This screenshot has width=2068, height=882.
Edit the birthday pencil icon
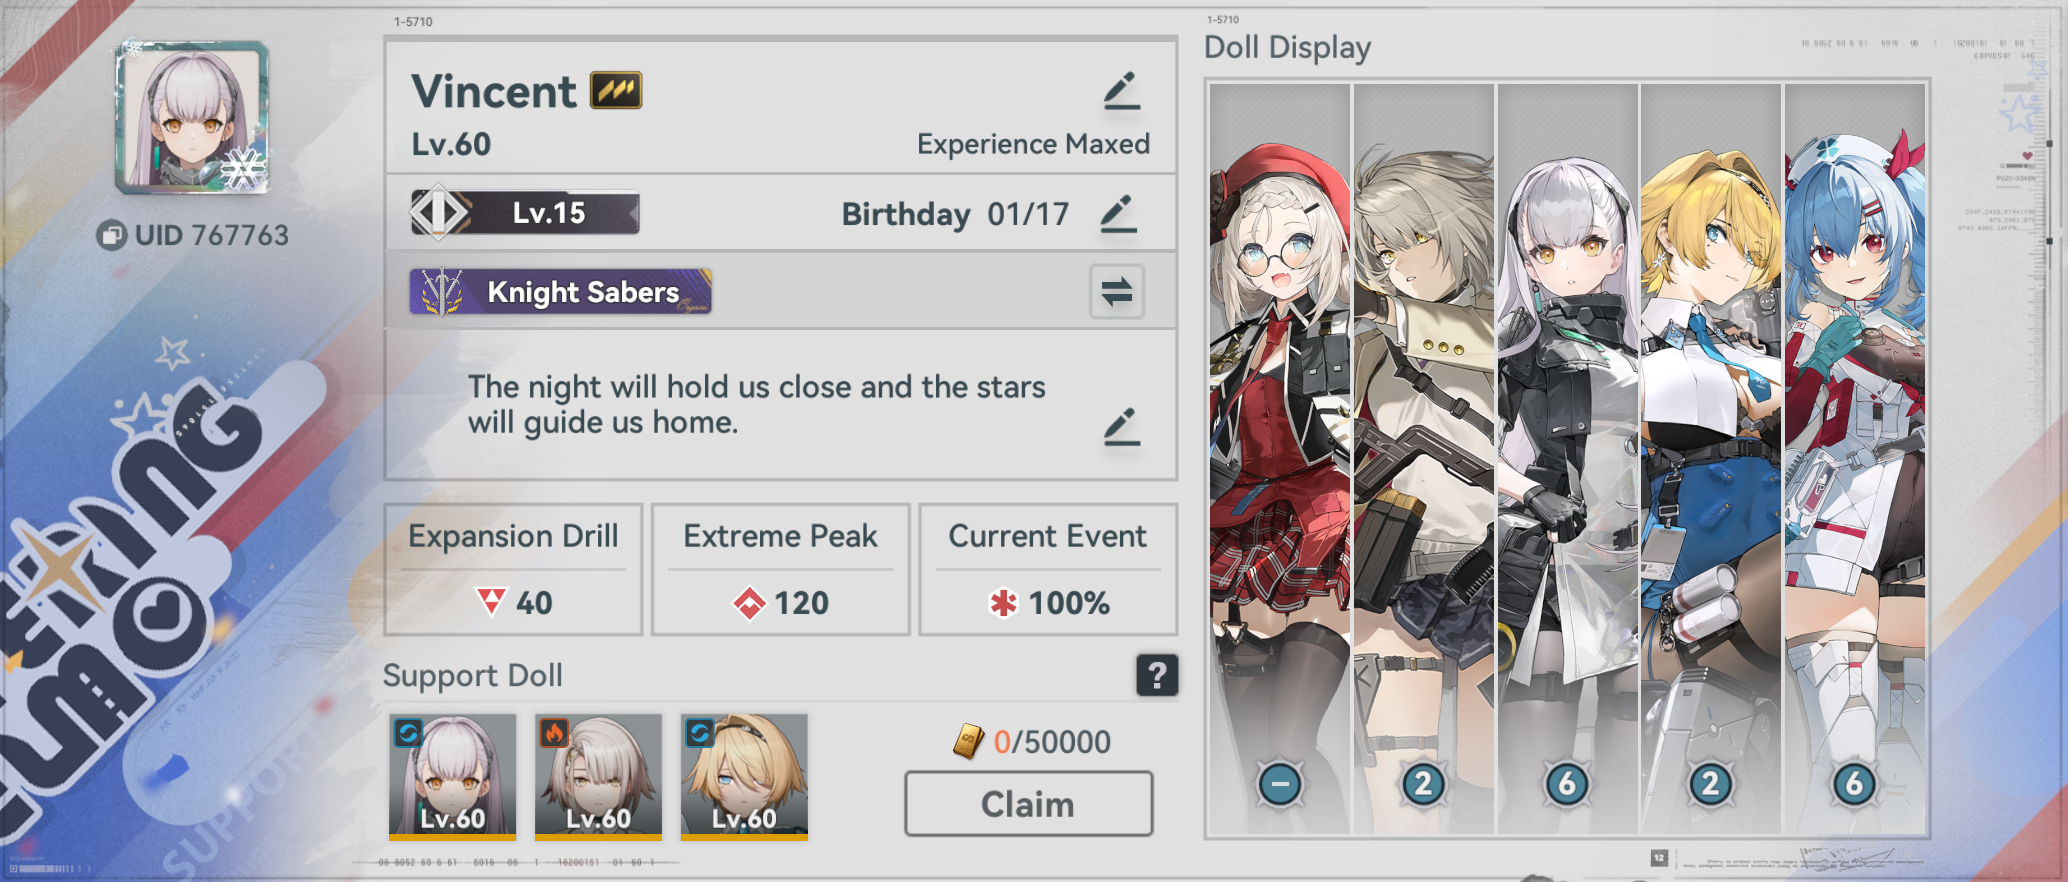(x=1118, y=214)
